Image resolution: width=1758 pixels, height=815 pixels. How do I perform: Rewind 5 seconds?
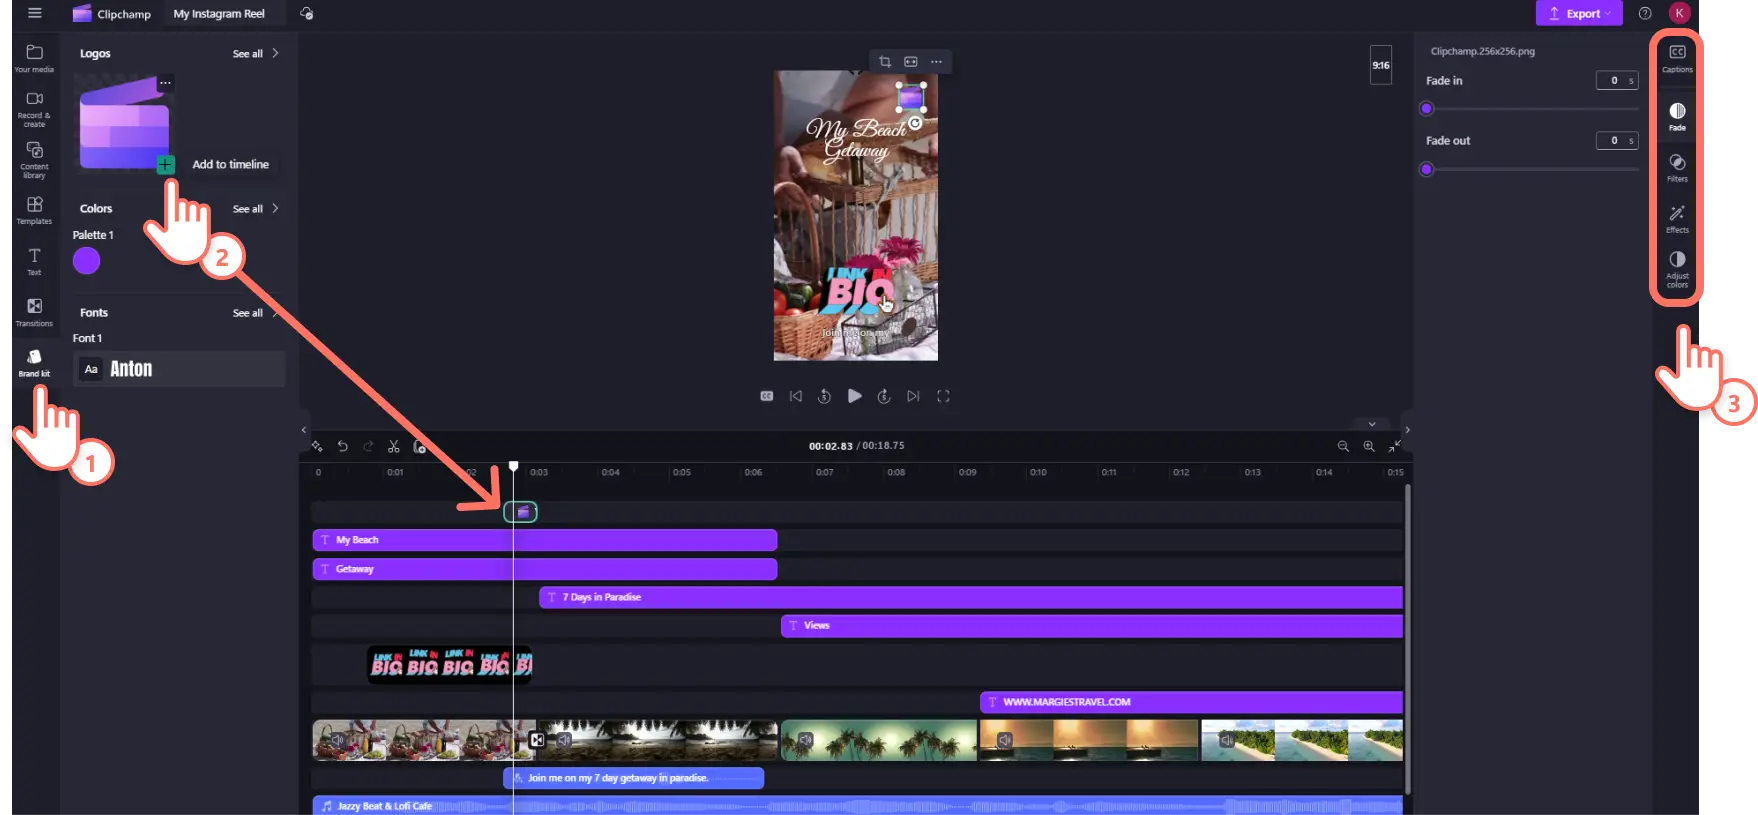pyautogui.click(x=825, y=396)
